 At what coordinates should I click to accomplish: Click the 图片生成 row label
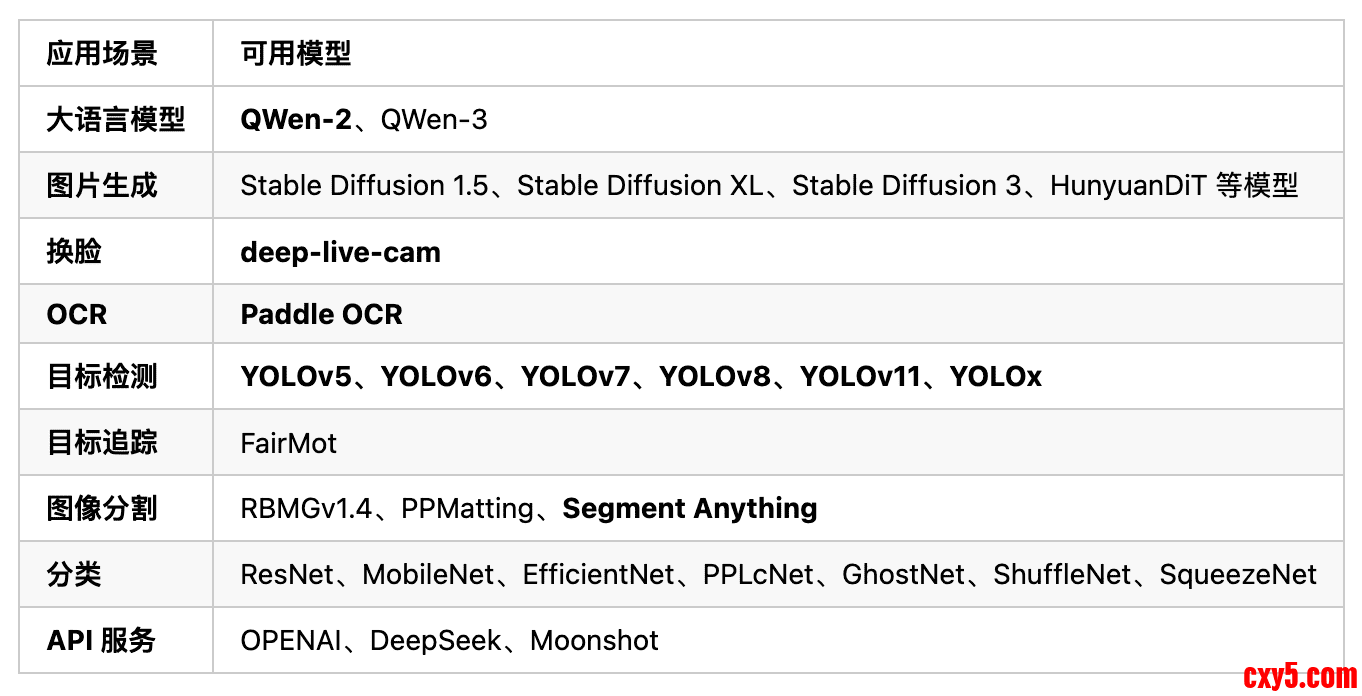102,186
